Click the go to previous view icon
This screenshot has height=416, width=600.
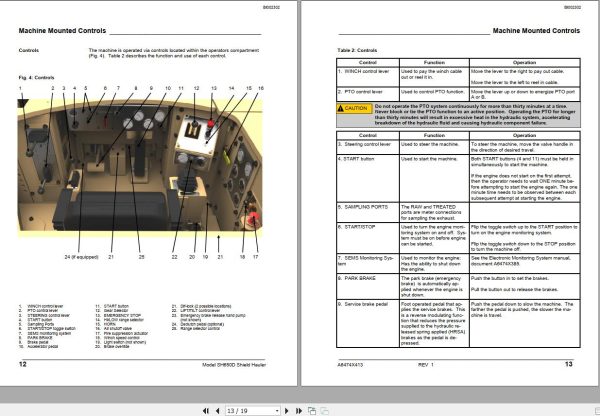click(312, 411)
